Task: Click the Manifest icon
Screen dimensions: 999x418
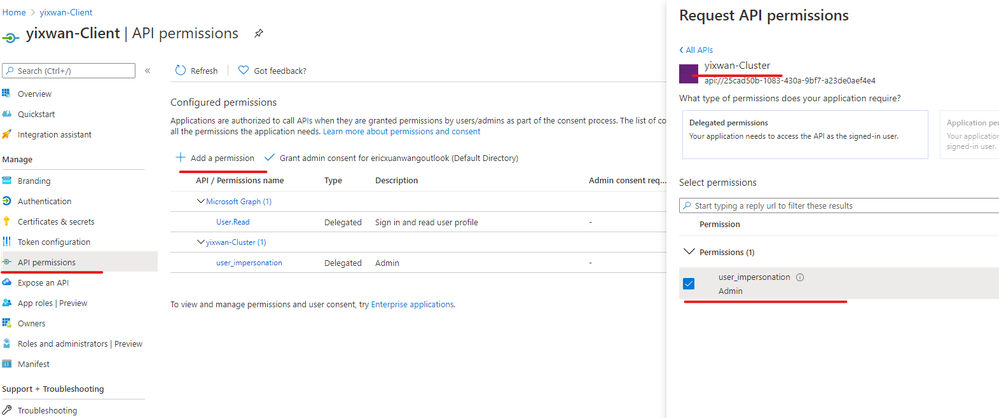Action: click(x=7, y=364)
